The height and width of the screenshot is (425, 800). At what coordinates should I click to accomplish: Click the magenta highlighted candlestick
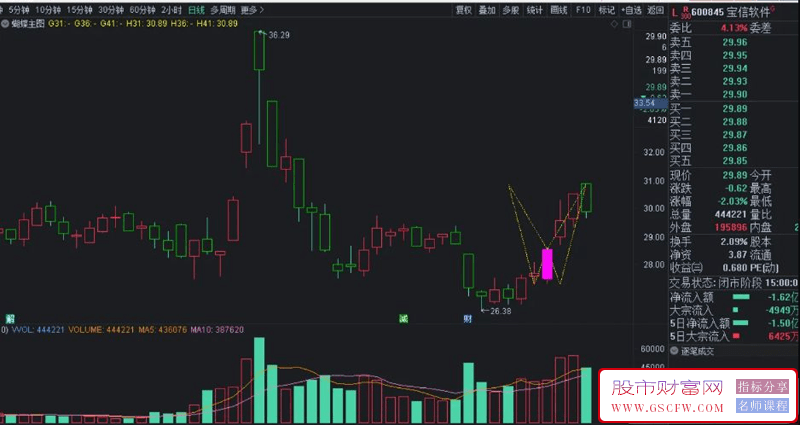pos(547,264)
